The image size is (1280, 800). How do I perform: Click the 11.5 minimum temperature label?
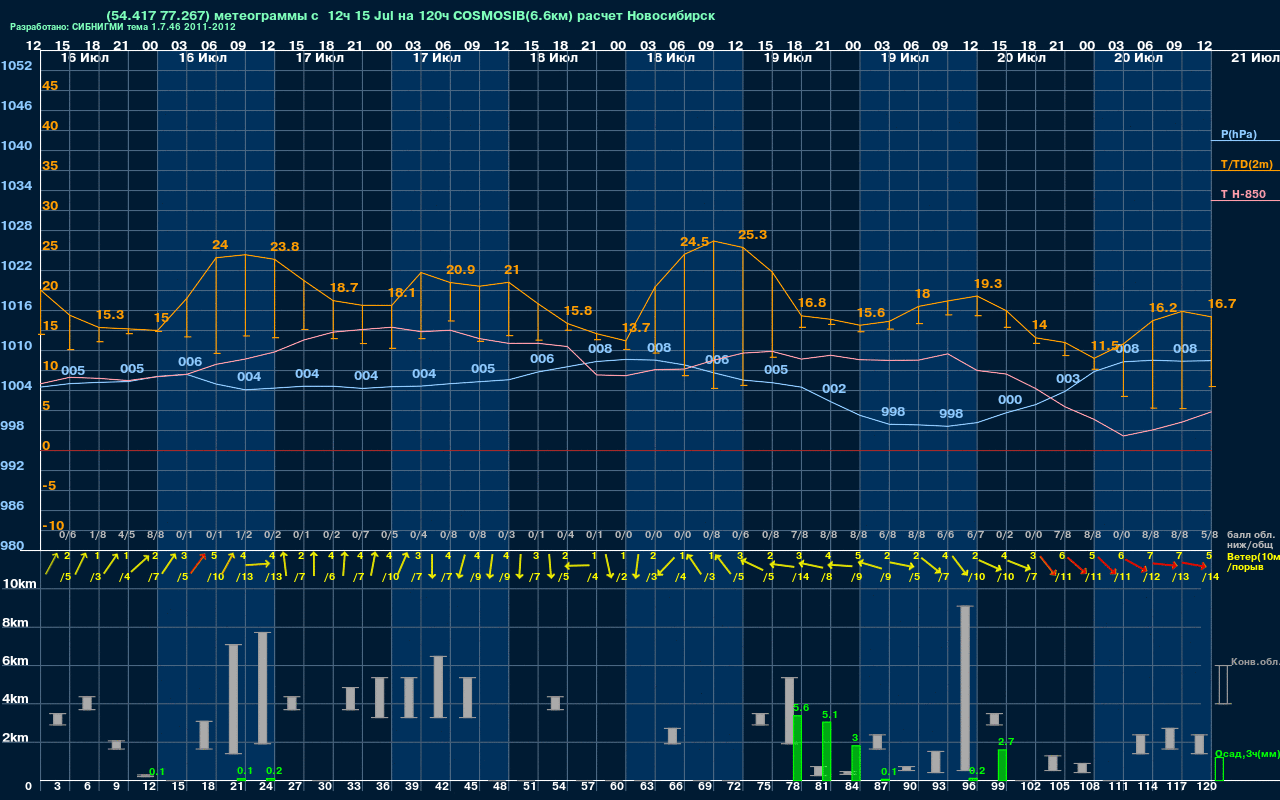pyautogui.click(x=1105, y=346)
